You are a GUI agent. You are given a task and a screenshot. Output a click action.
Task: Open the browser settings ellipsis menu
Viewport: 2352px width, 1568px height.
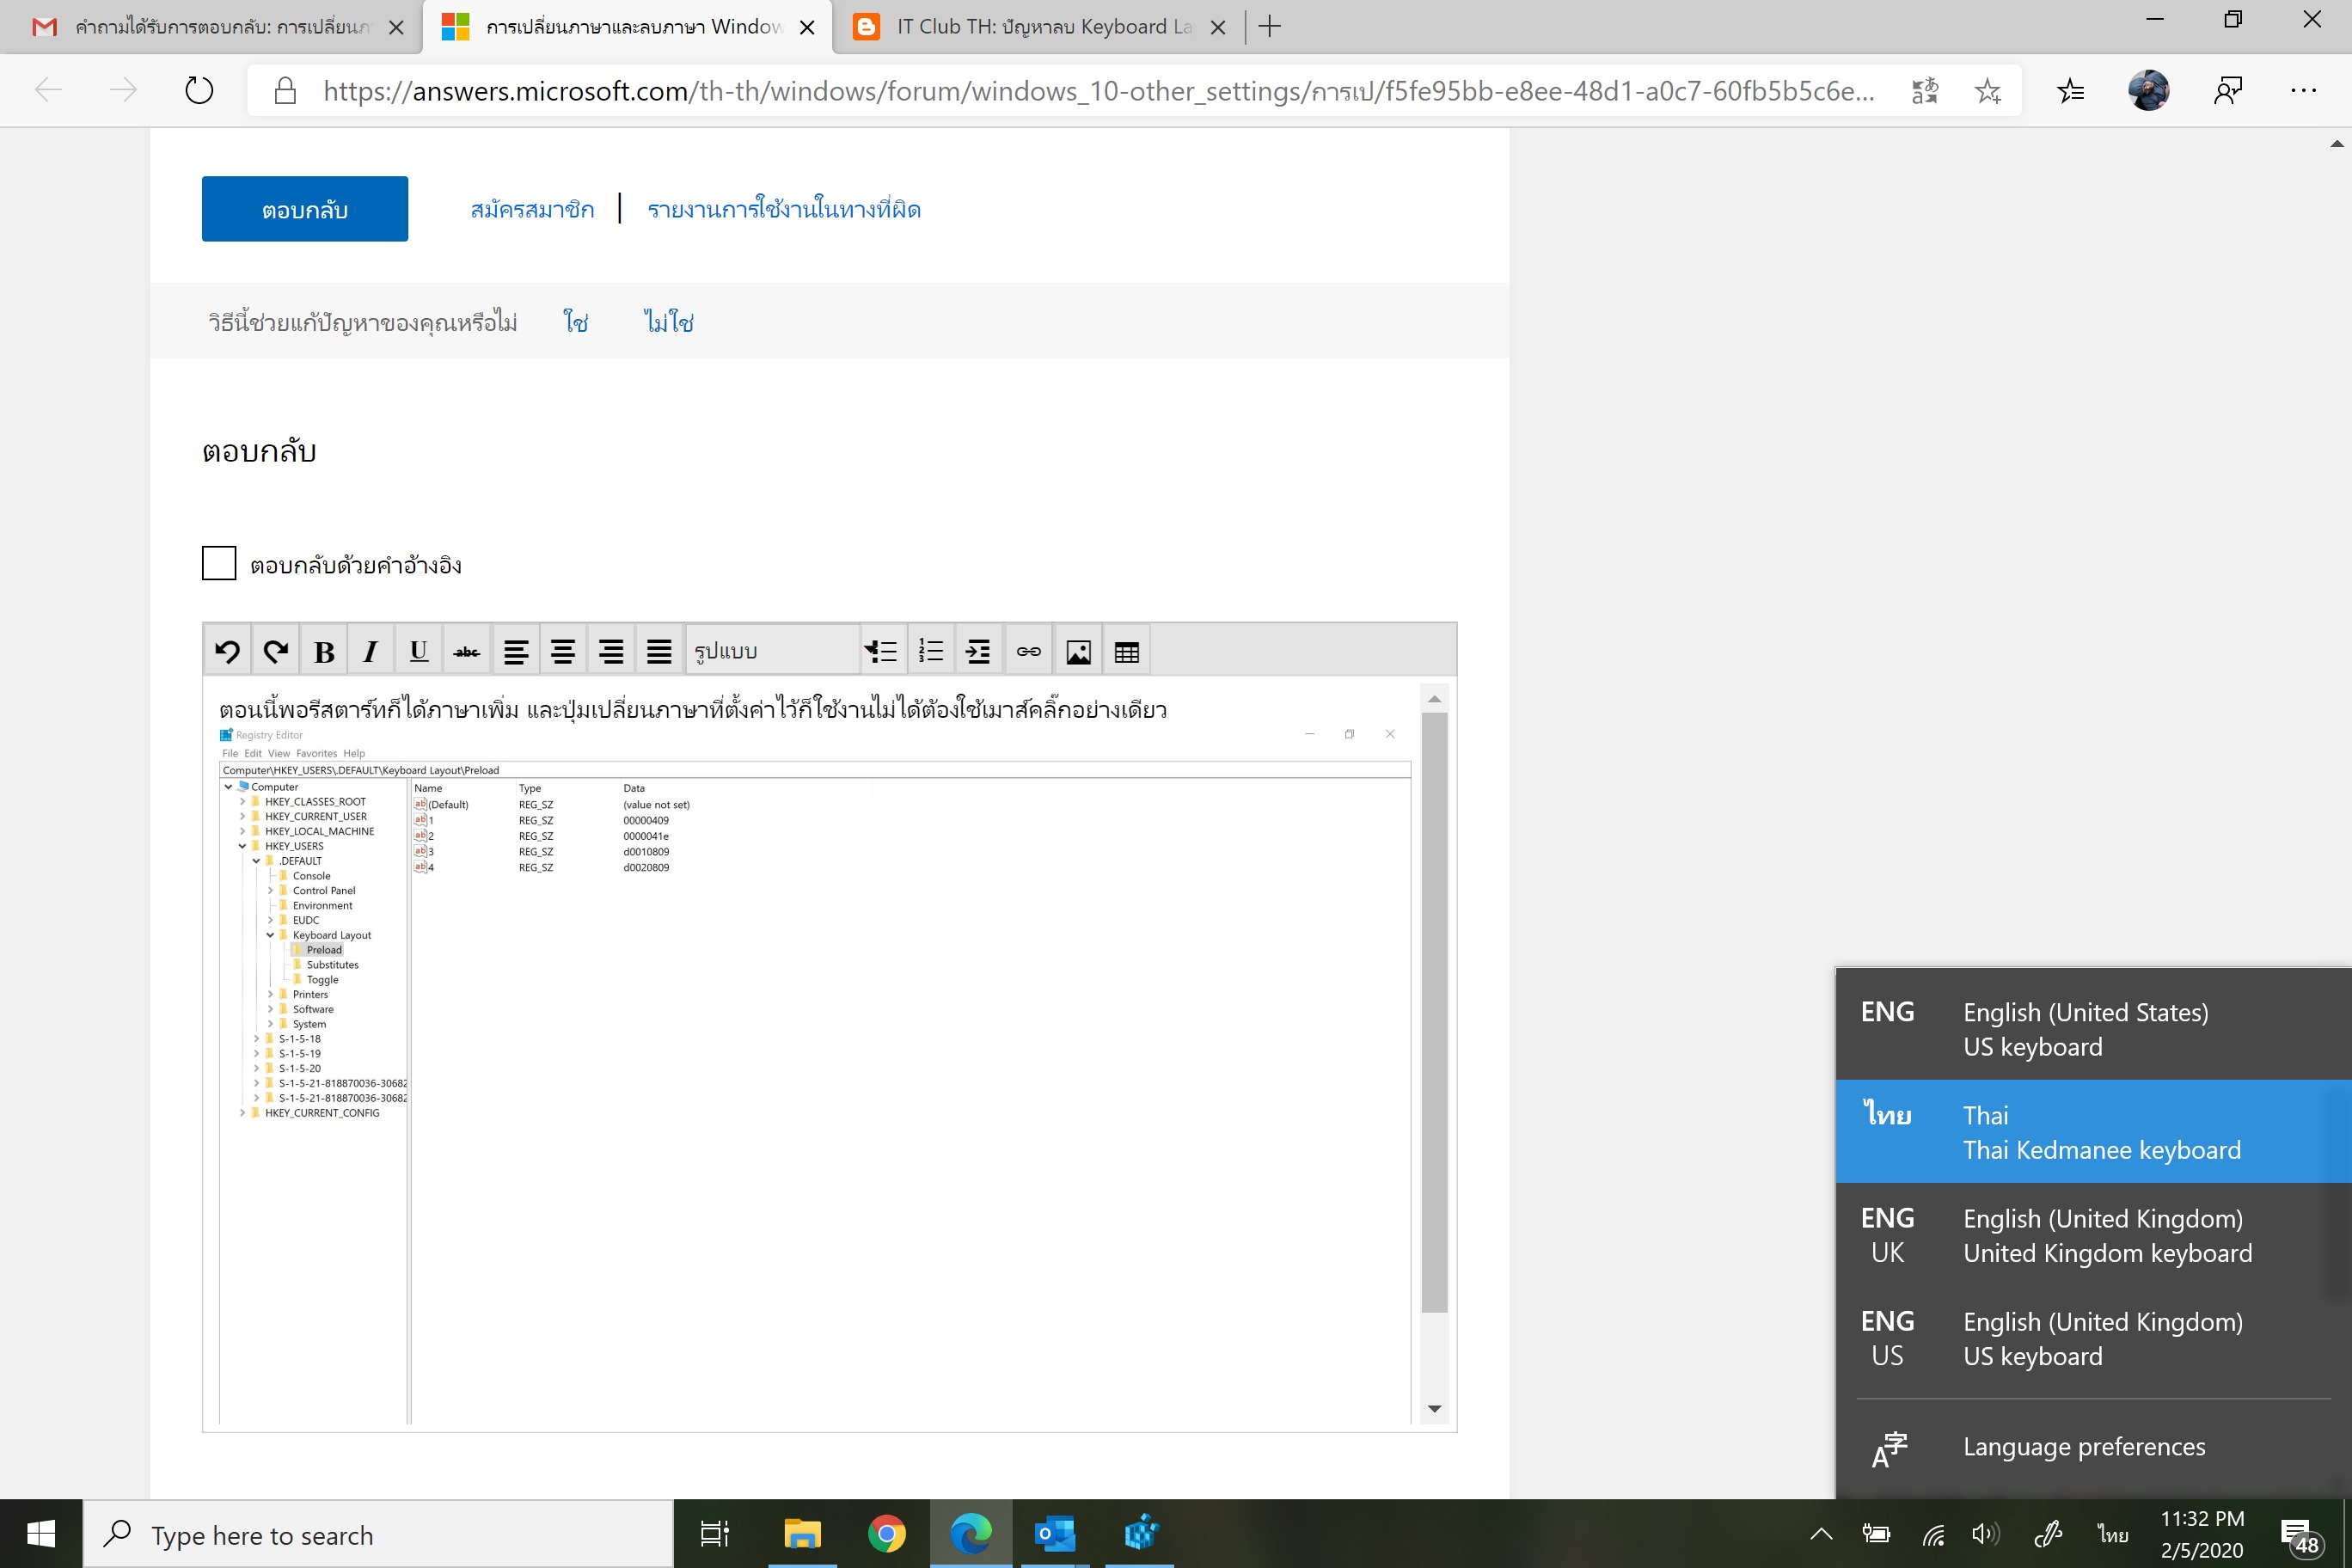click(2303, 91)
